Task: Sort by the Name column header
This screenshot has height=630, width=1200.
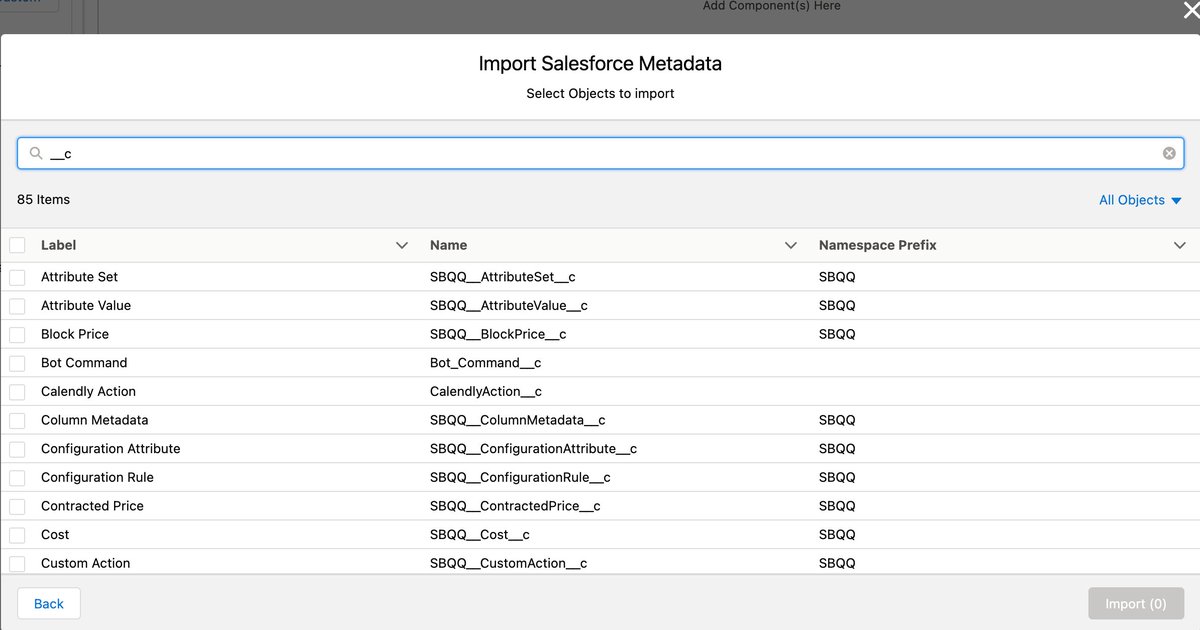Action: (448, 245)
